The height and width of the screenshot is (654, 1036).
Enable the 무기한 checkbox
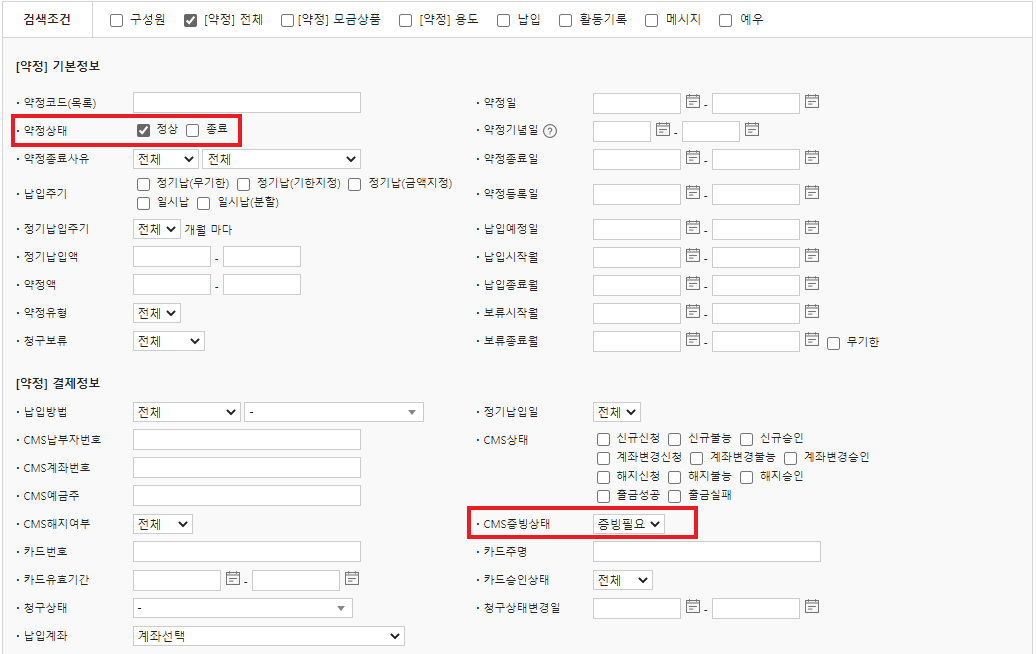click(x=834, y=343)
